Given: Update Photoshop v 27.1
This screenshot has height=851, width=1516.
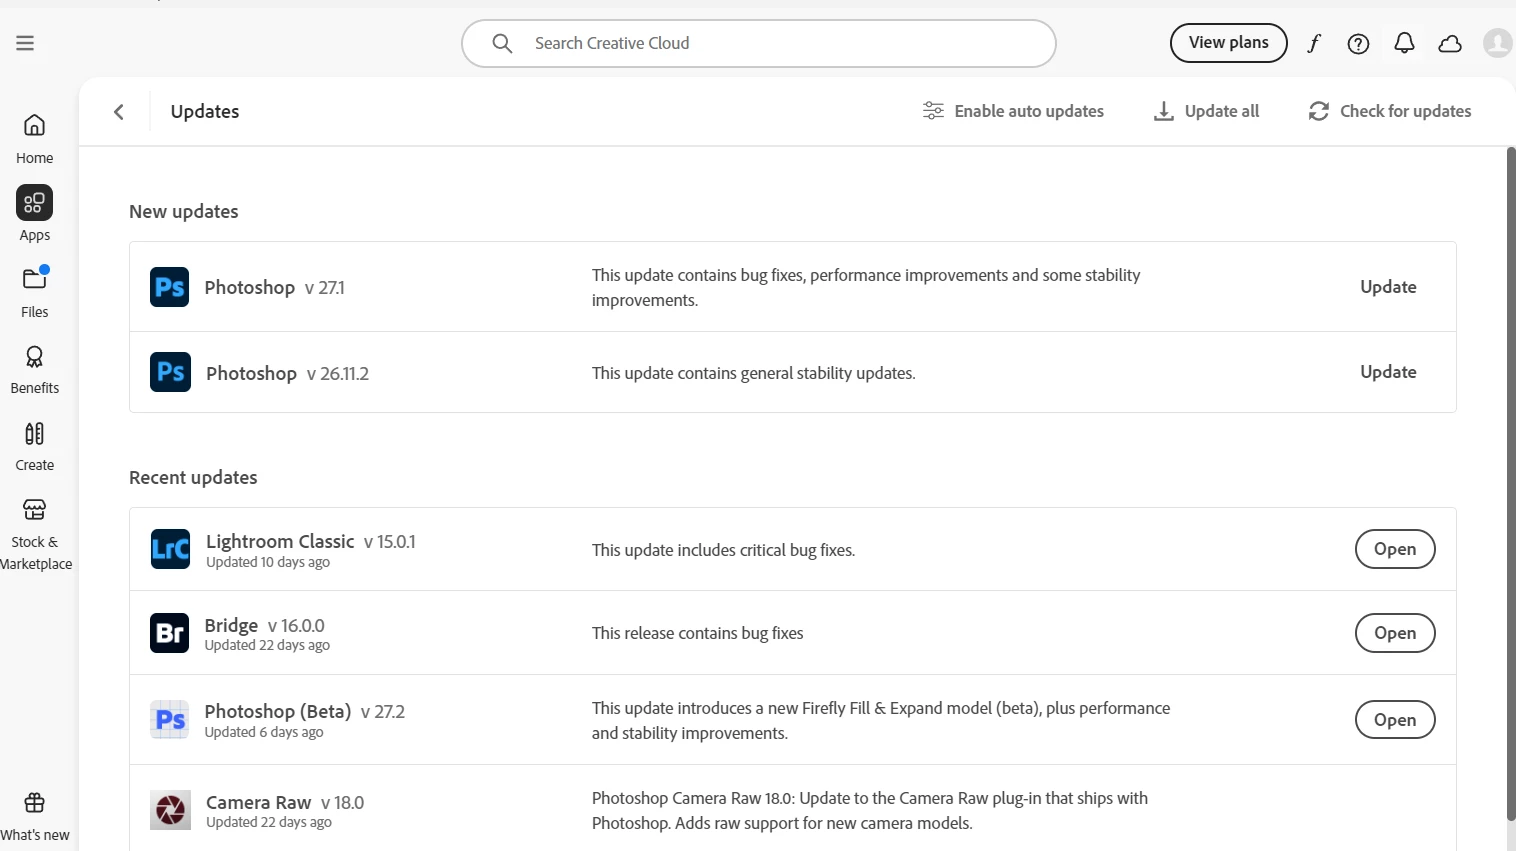Looking at the screenshot, I should 1388,287.
